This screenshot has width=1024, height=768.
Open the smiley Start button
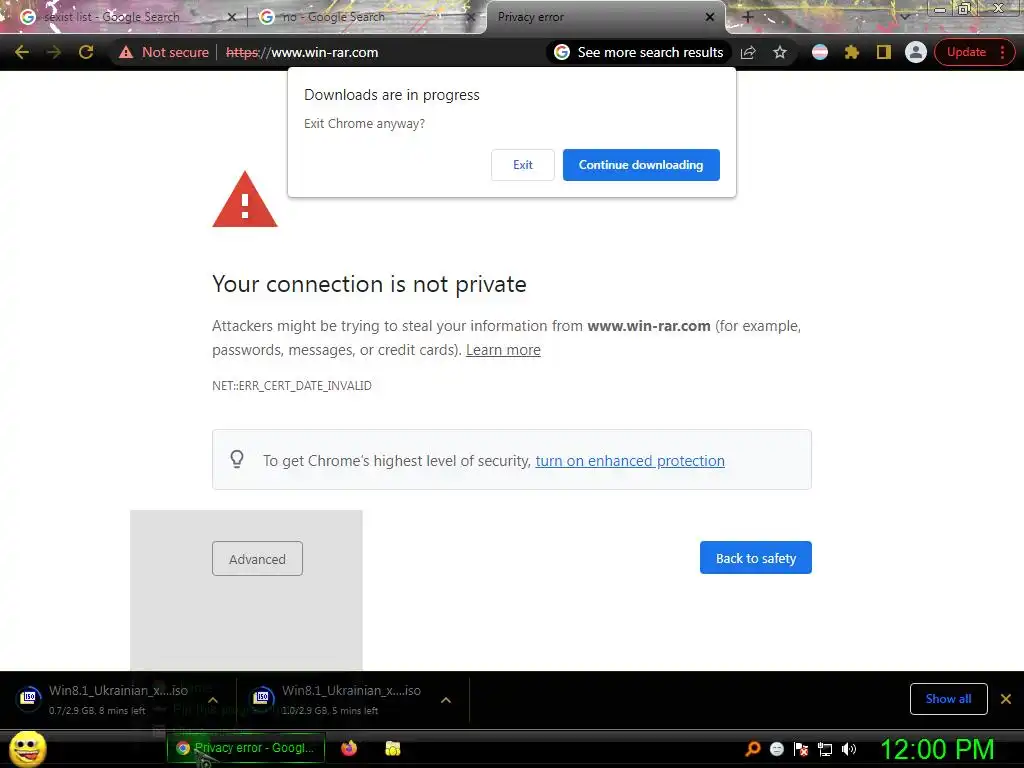pos(28,749)
